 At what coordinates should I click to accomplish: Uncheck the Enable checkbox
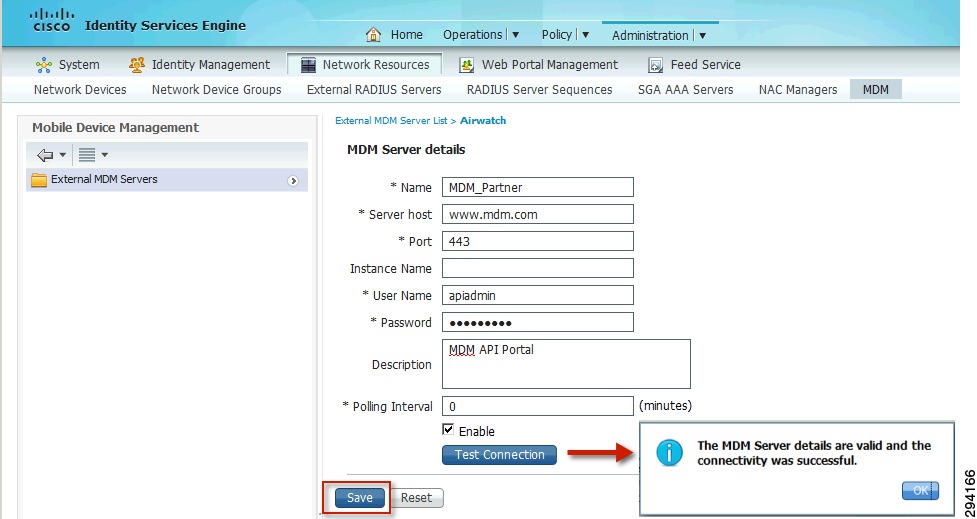click(x=448, y=430)
